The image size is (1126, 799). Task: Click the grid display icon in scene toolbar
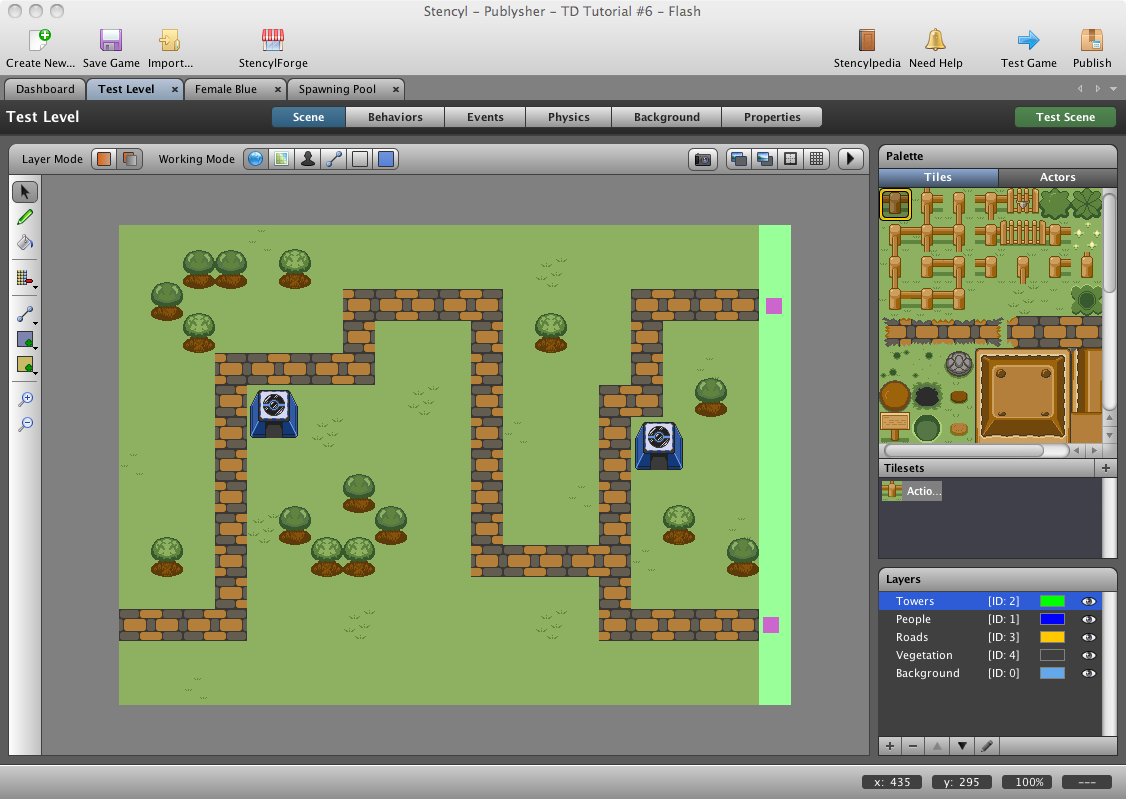pos(816,159)
